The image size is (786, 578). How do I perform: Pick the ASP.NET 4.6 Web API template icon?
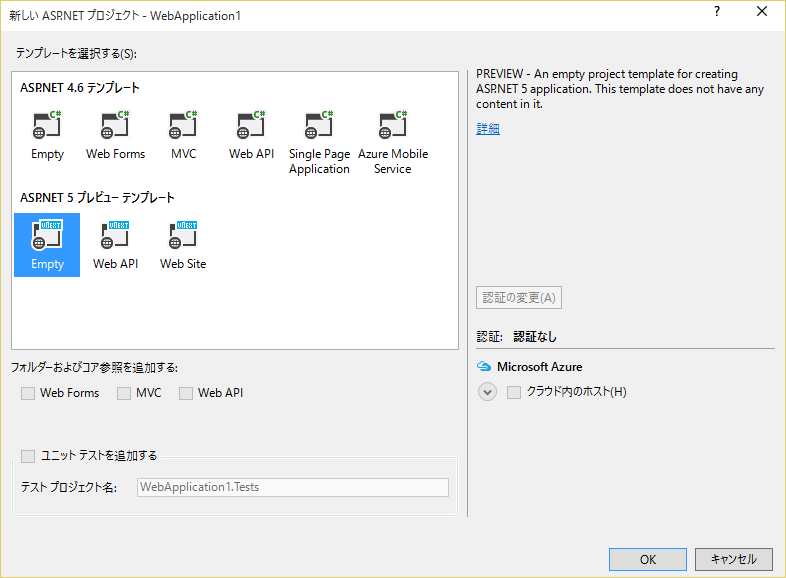[x=251, y=125]
